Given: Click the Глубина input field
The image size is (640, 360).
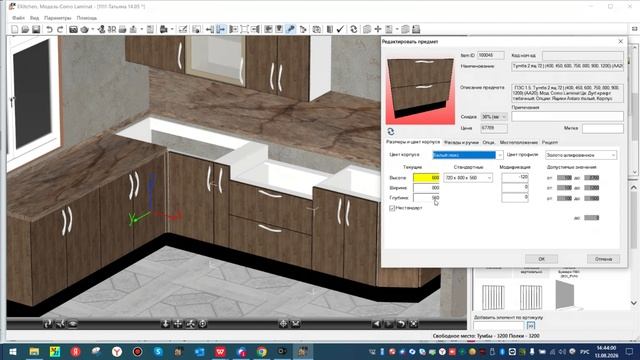Looking at the screenshot, I should [426, 198].
